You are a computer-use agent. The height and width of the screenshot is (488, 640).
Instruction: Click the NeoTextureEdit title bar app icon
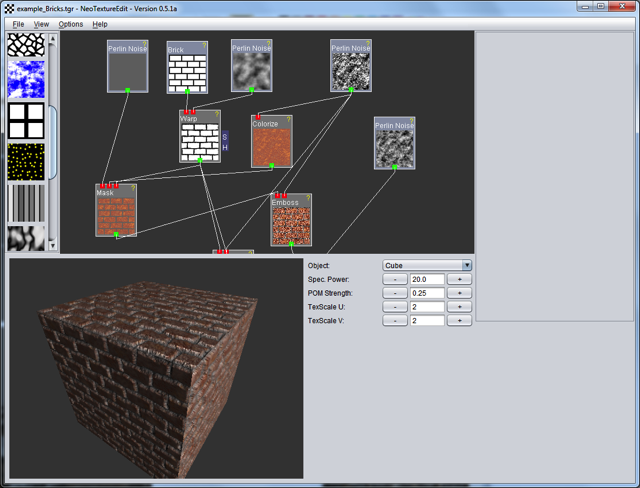point(9,8)
